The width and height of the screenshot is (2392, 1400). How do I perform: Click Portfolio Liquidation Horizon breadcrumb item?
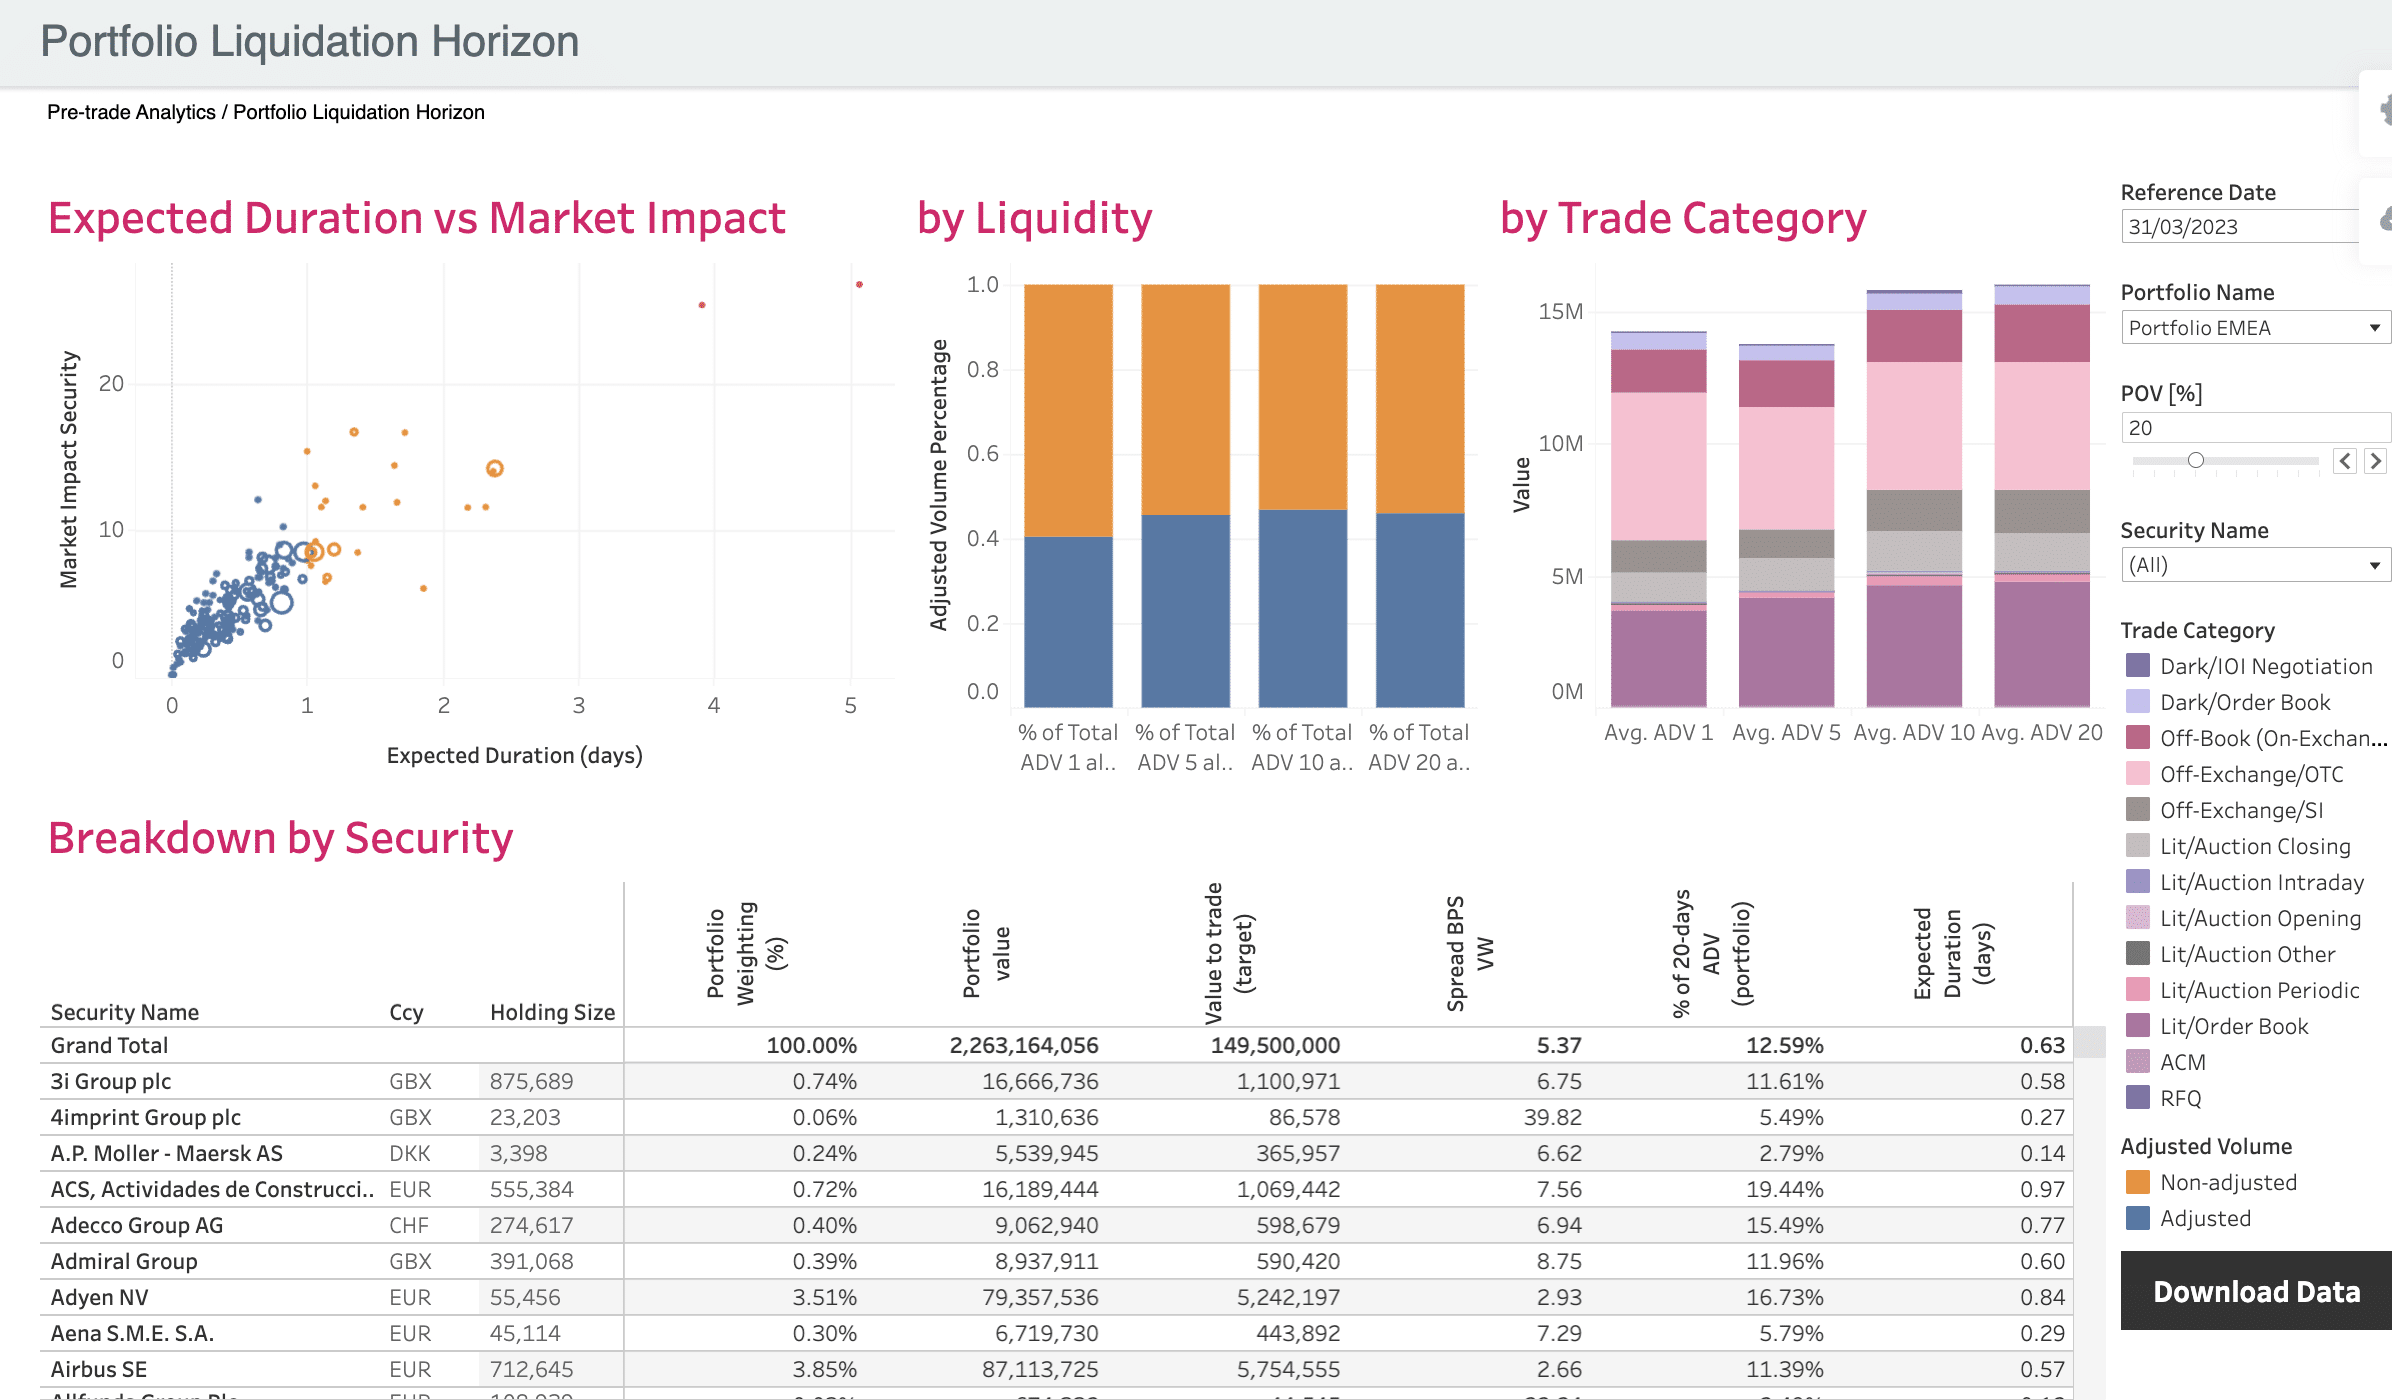[358, 112]
